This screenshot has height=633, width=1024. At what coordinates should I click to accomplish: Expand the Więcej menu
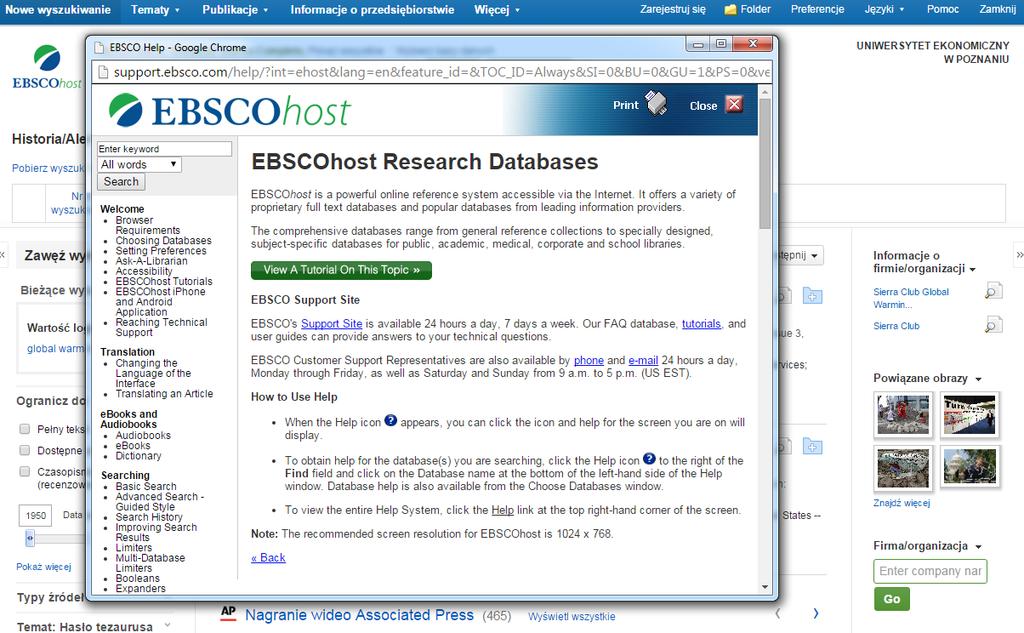click(497, 10)
